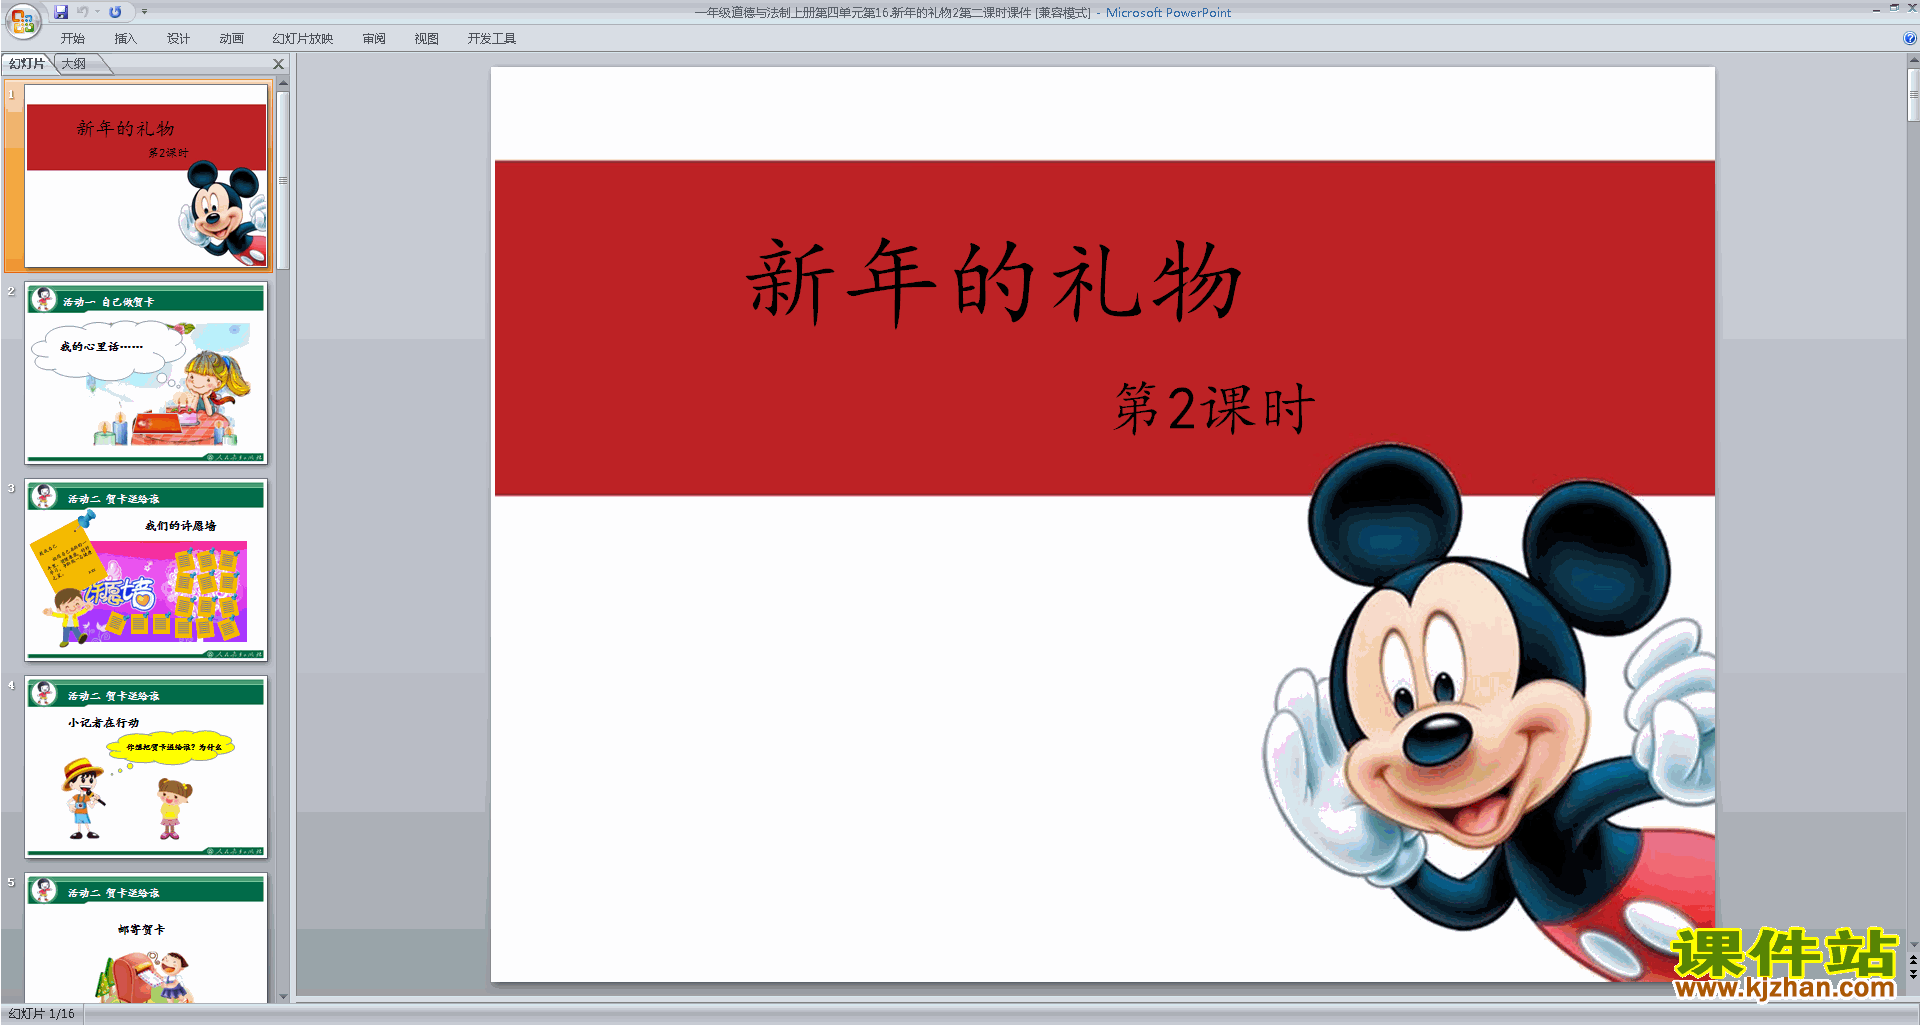Click the subtitle 第2课时 on slide
1920x1025 pixels.
coord(1214,408)
